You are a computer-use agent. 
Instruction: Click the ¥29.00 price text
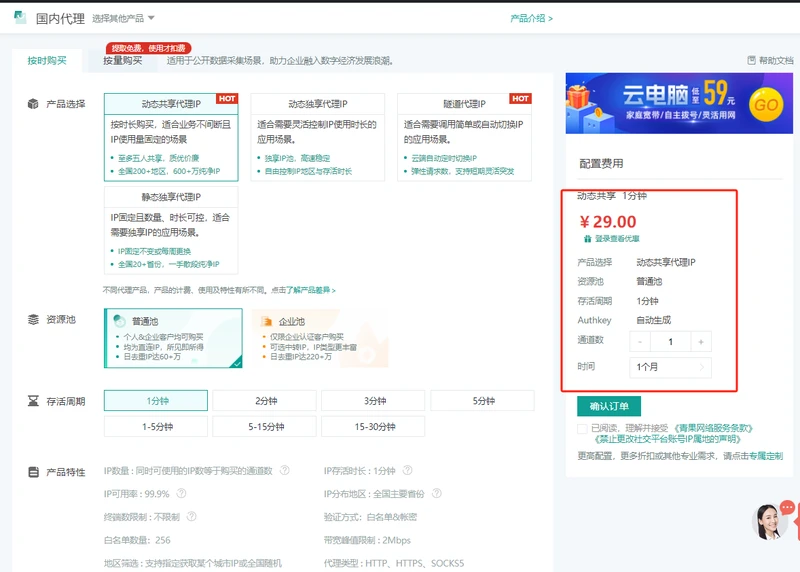pyautogui.click(x=608, y=222)
